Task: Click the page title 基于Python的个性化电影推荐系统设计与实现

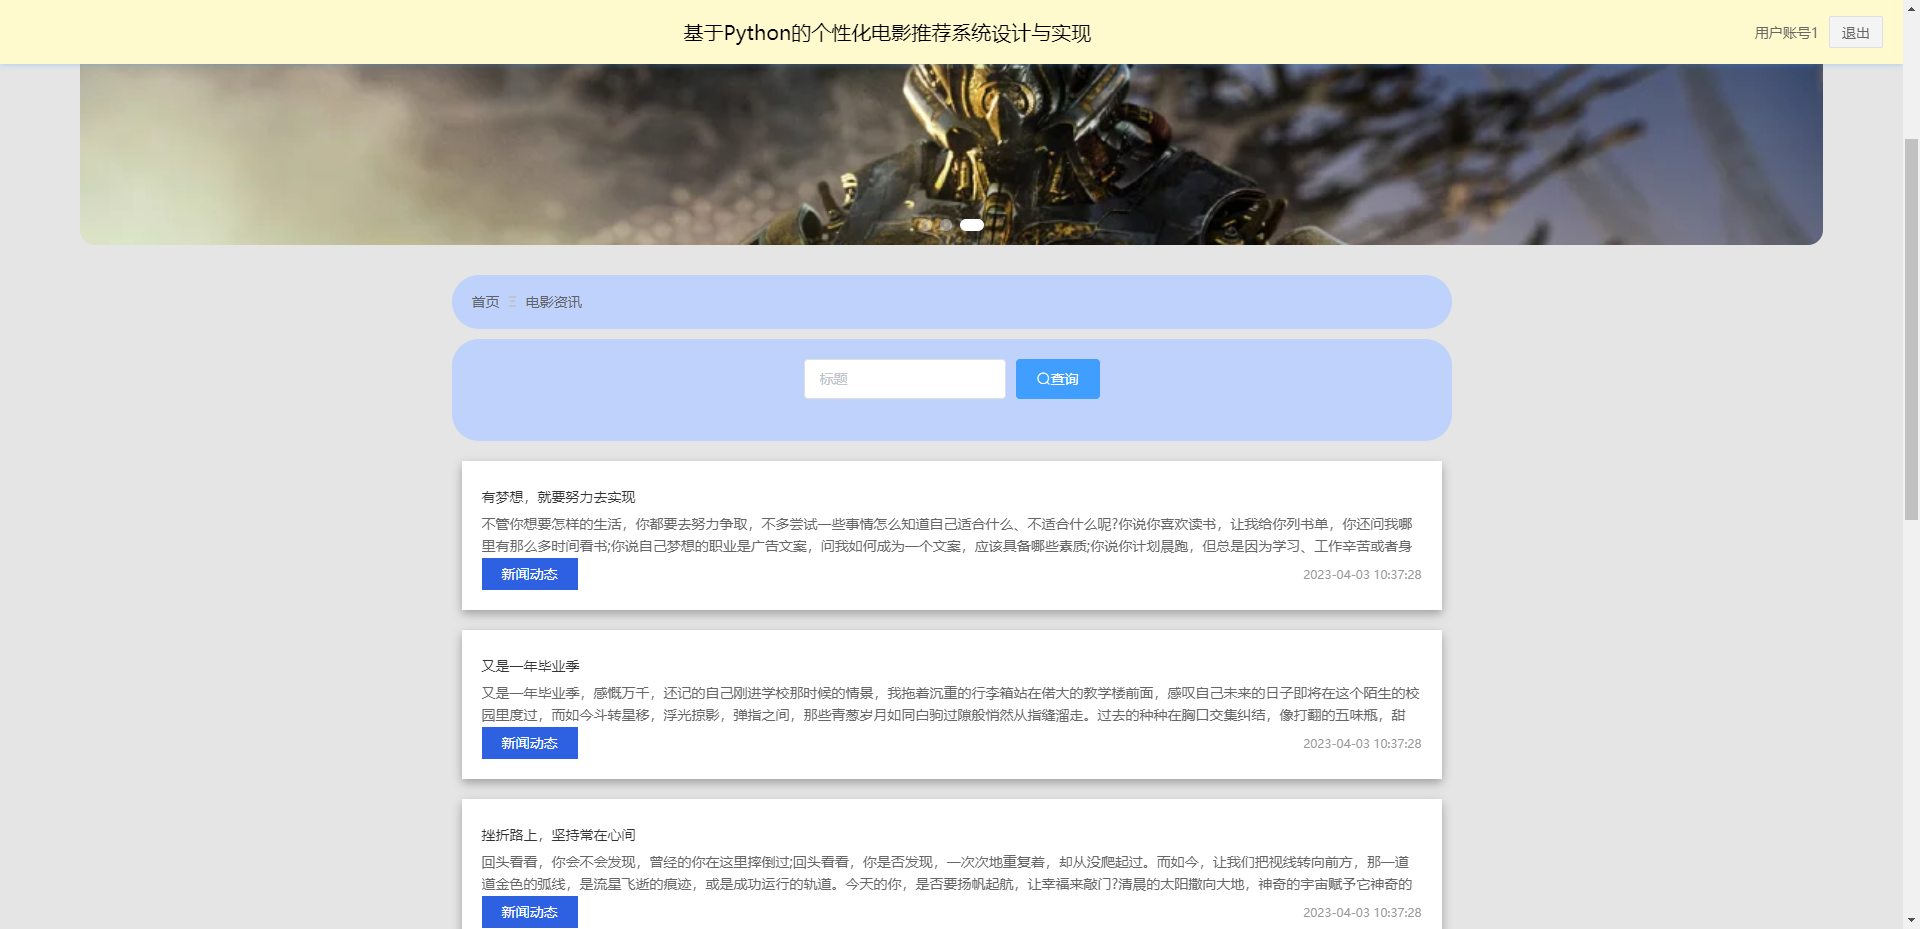Action: 887,32
